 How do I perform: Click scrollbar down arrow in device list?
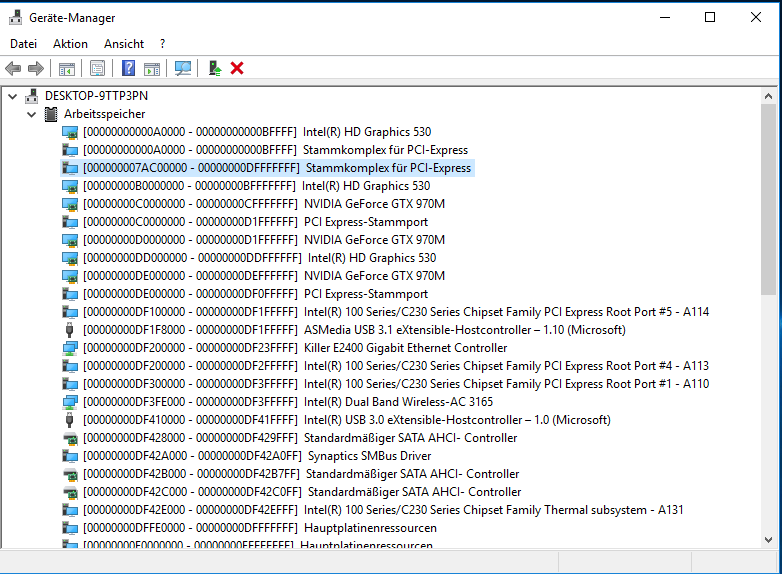(768, 540)
